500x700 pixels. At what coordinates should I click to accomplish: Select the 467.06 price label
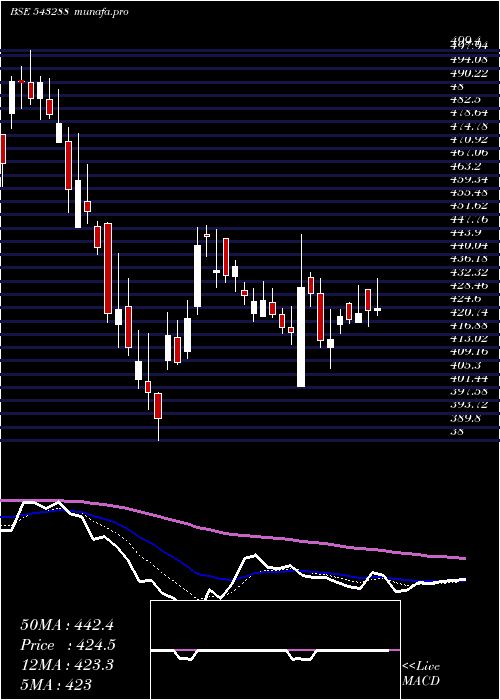coord(469,153)
